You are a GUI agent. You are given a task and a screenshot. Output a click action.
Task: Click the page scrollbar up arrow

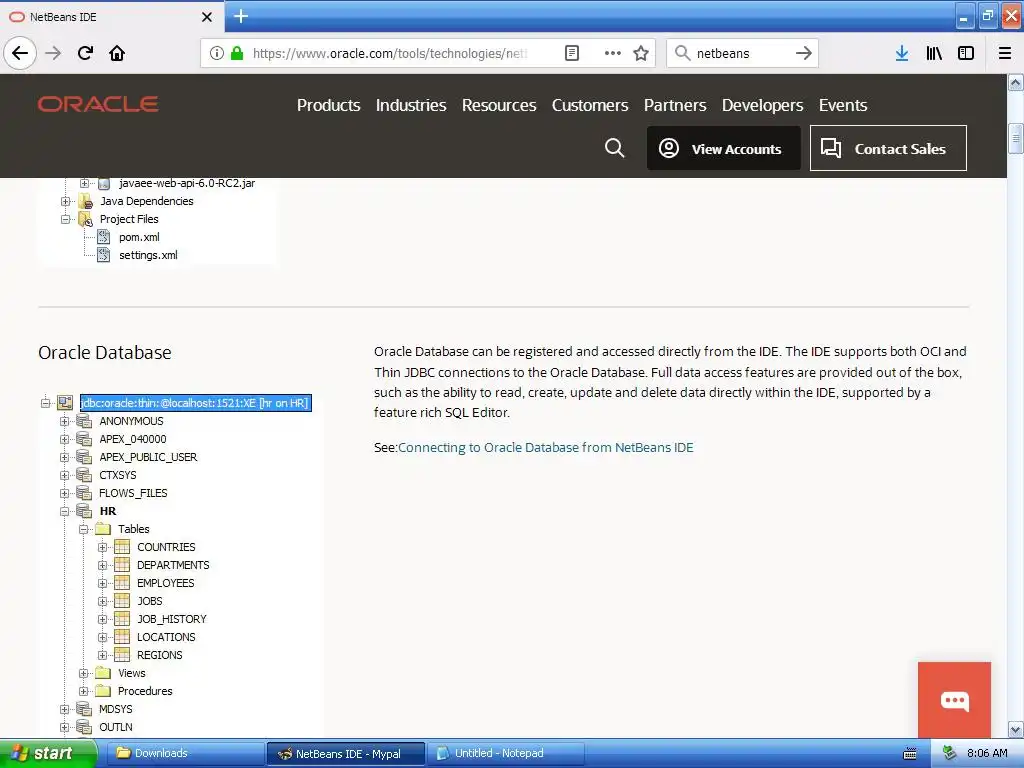click(x=1015, y=83)
